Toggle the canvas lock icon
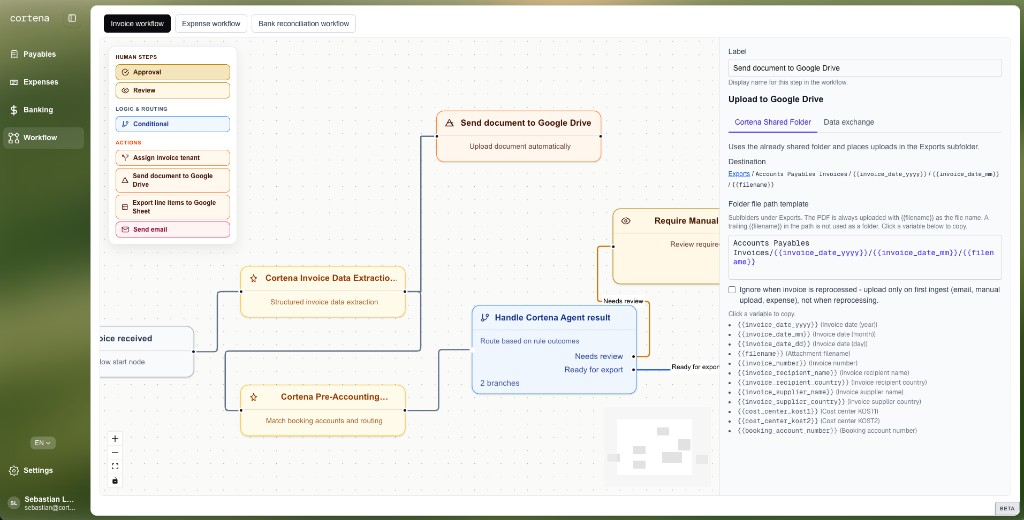Viewport: 1024px width, 520px height. tap(115, 481)
